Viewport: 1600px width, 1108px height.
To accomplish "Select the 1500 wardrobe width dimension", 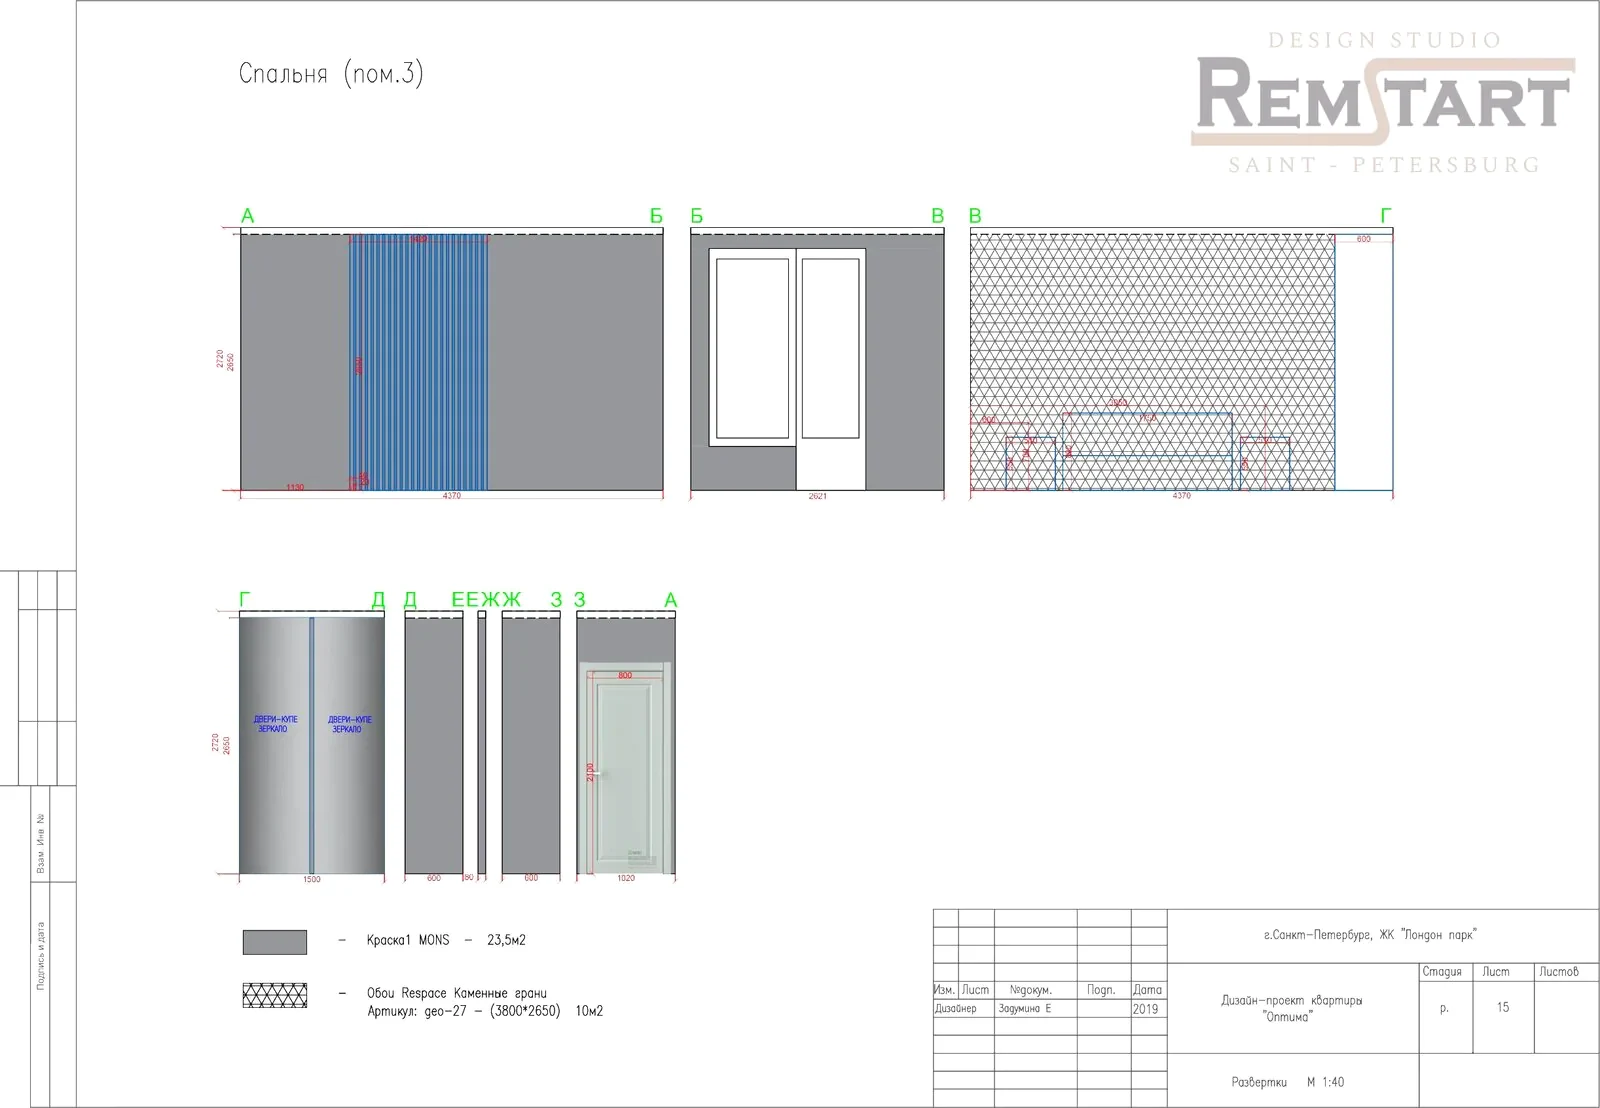I will (311, 879).
